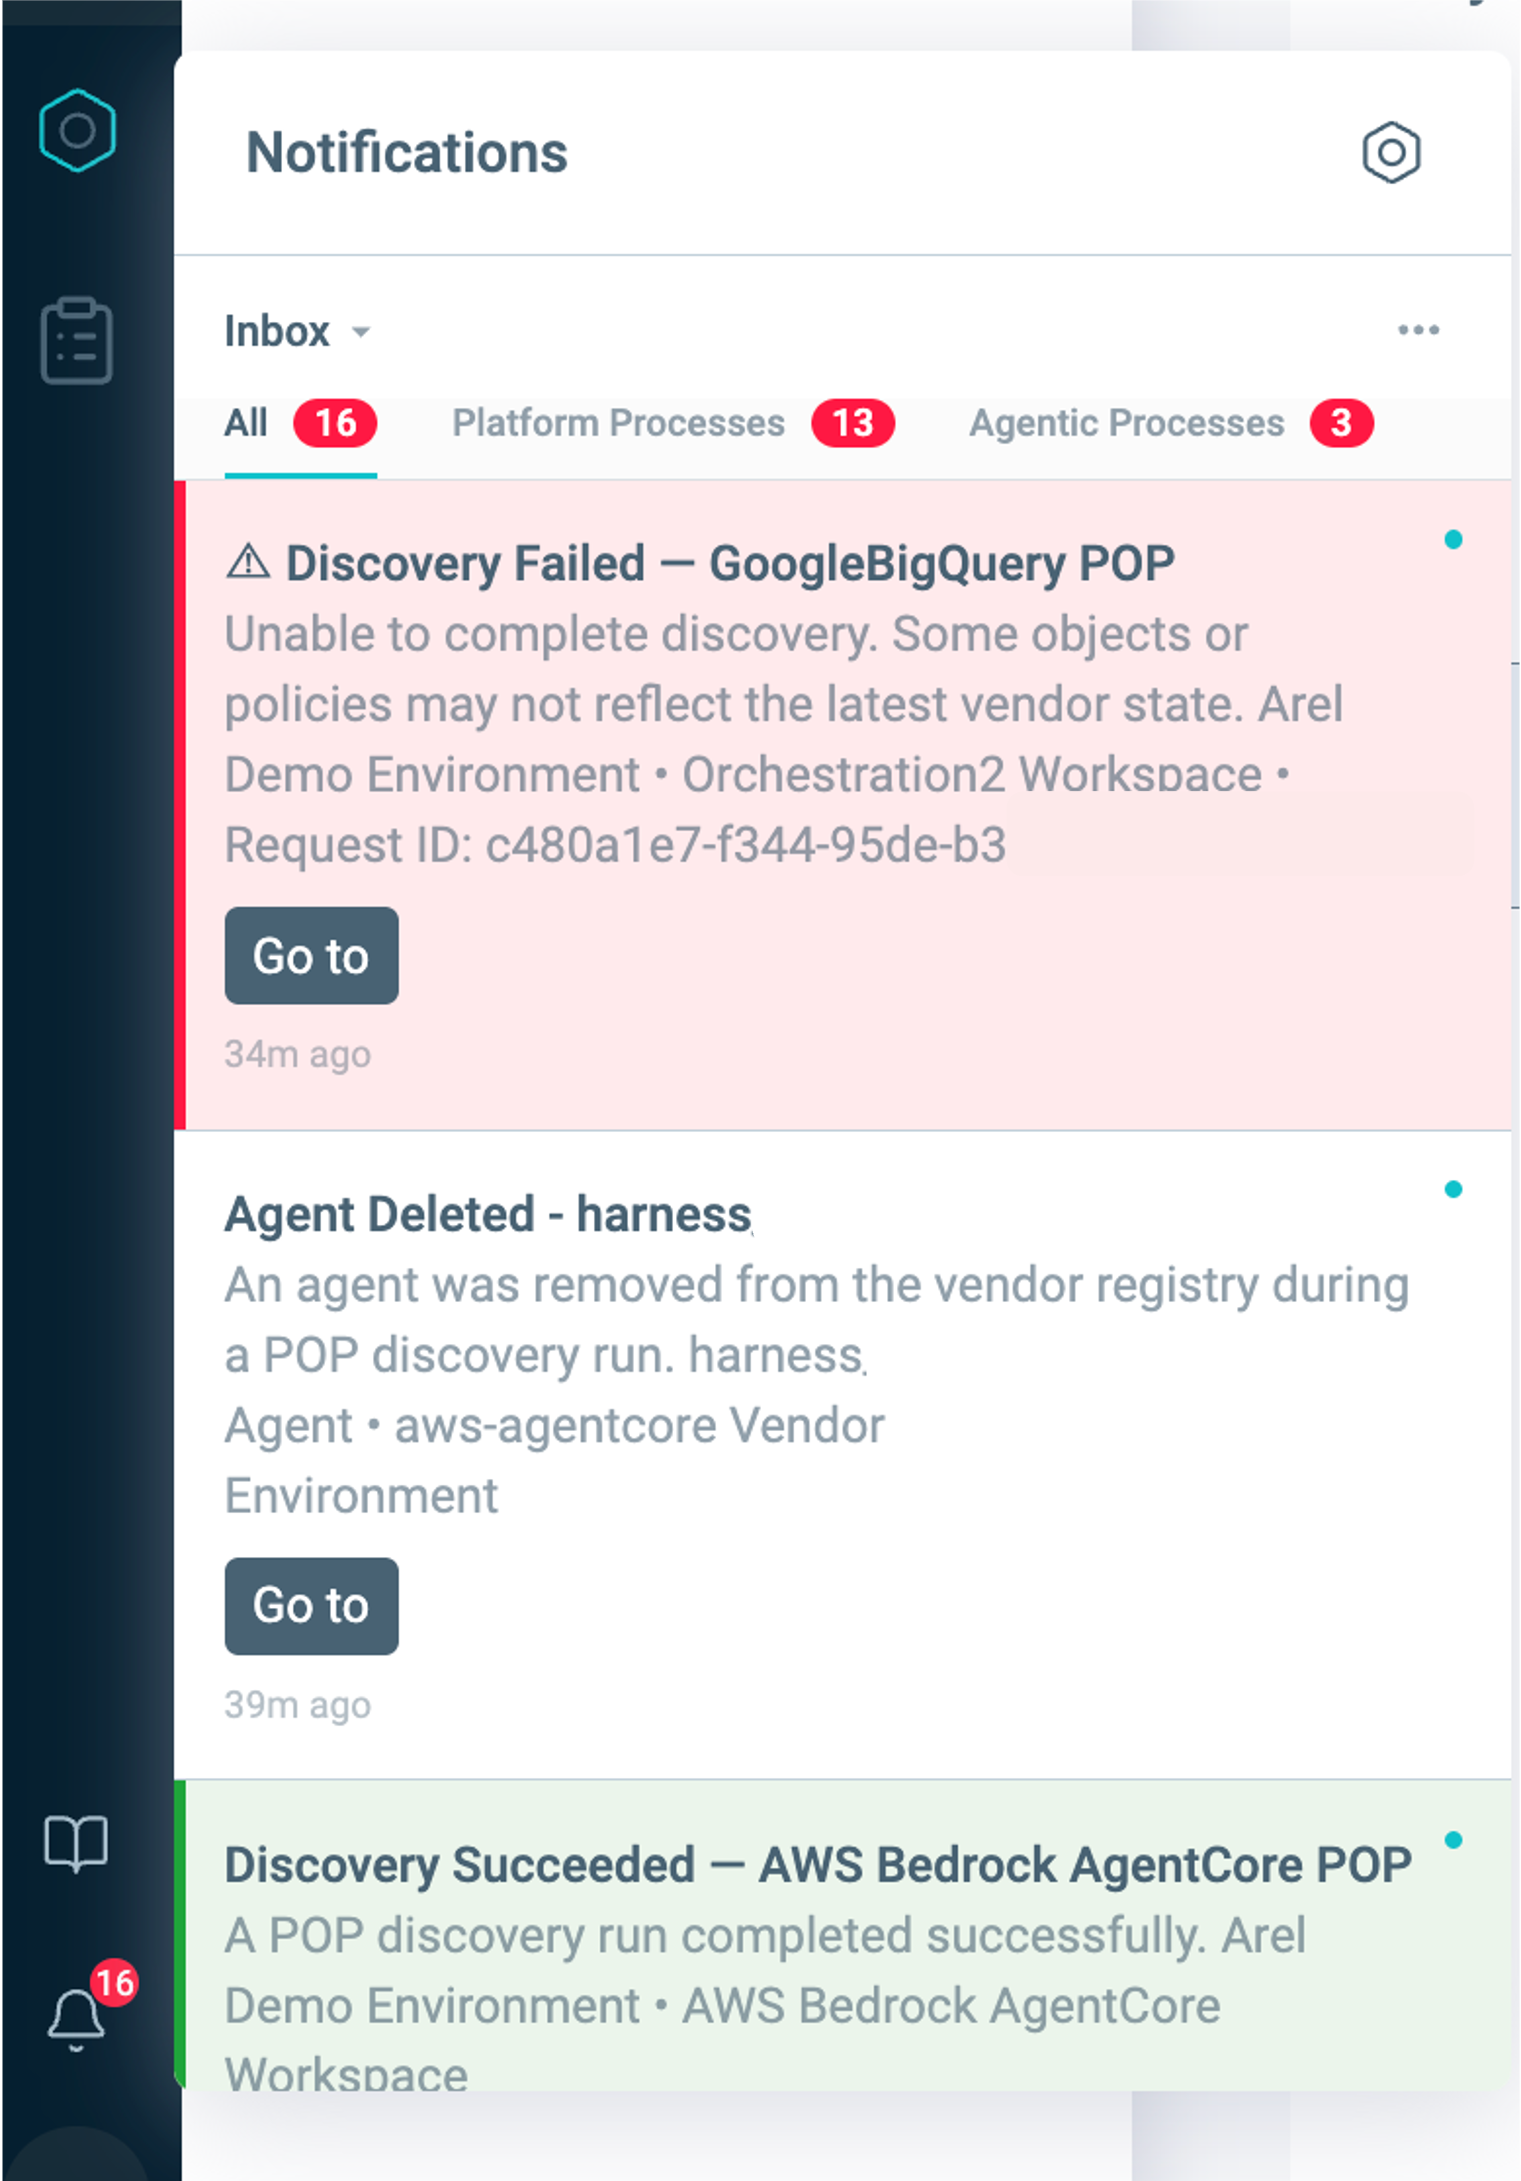Open the clipboard tasks sidebar icon
This screenshot has height=2181, width=1521.
[76, 340]
